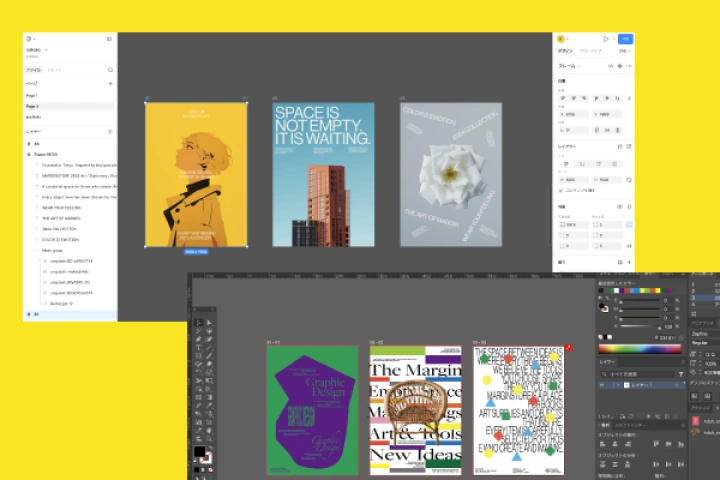Click the Y position field in Figma
Viewport: 720px width, 480px height.
[607, 114]
